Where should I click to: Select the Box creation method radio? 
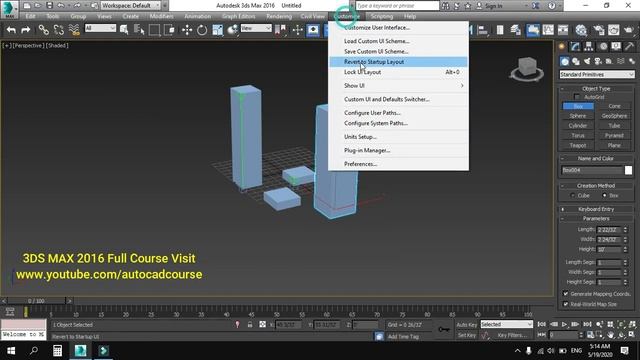coord(604,196)
